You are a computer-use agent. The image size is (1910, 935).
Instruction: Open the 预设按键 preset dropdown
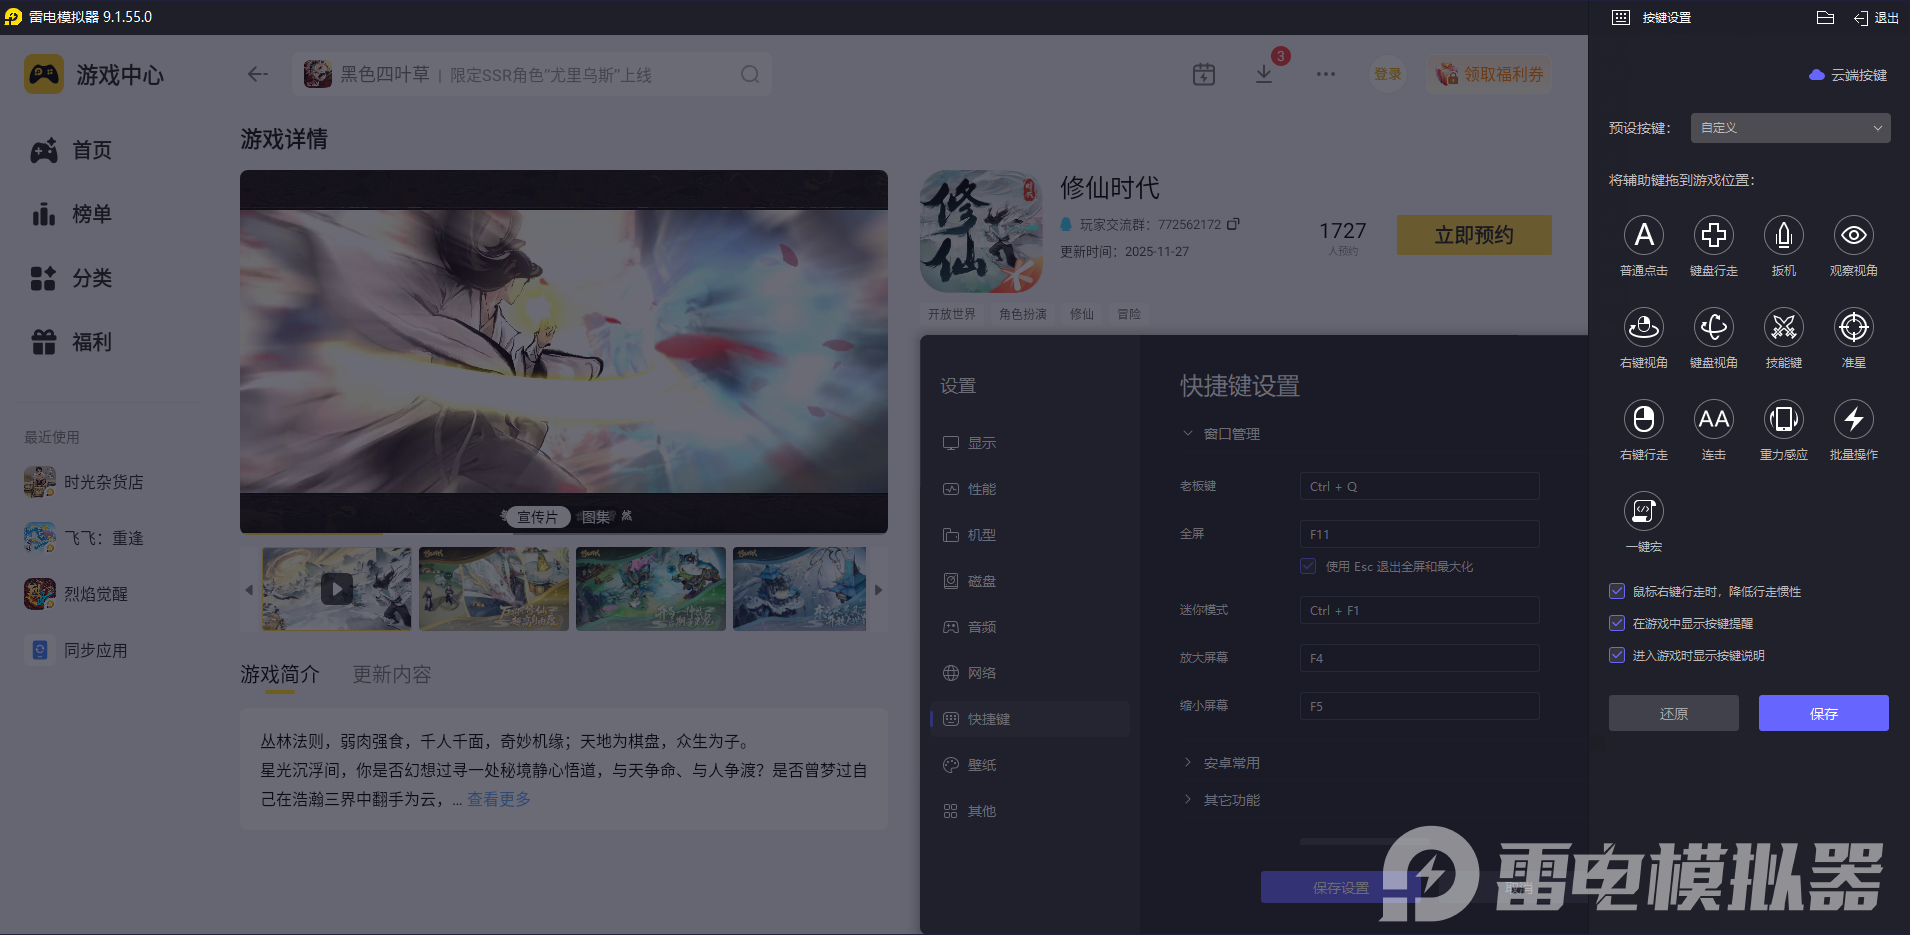point(1788,128)
